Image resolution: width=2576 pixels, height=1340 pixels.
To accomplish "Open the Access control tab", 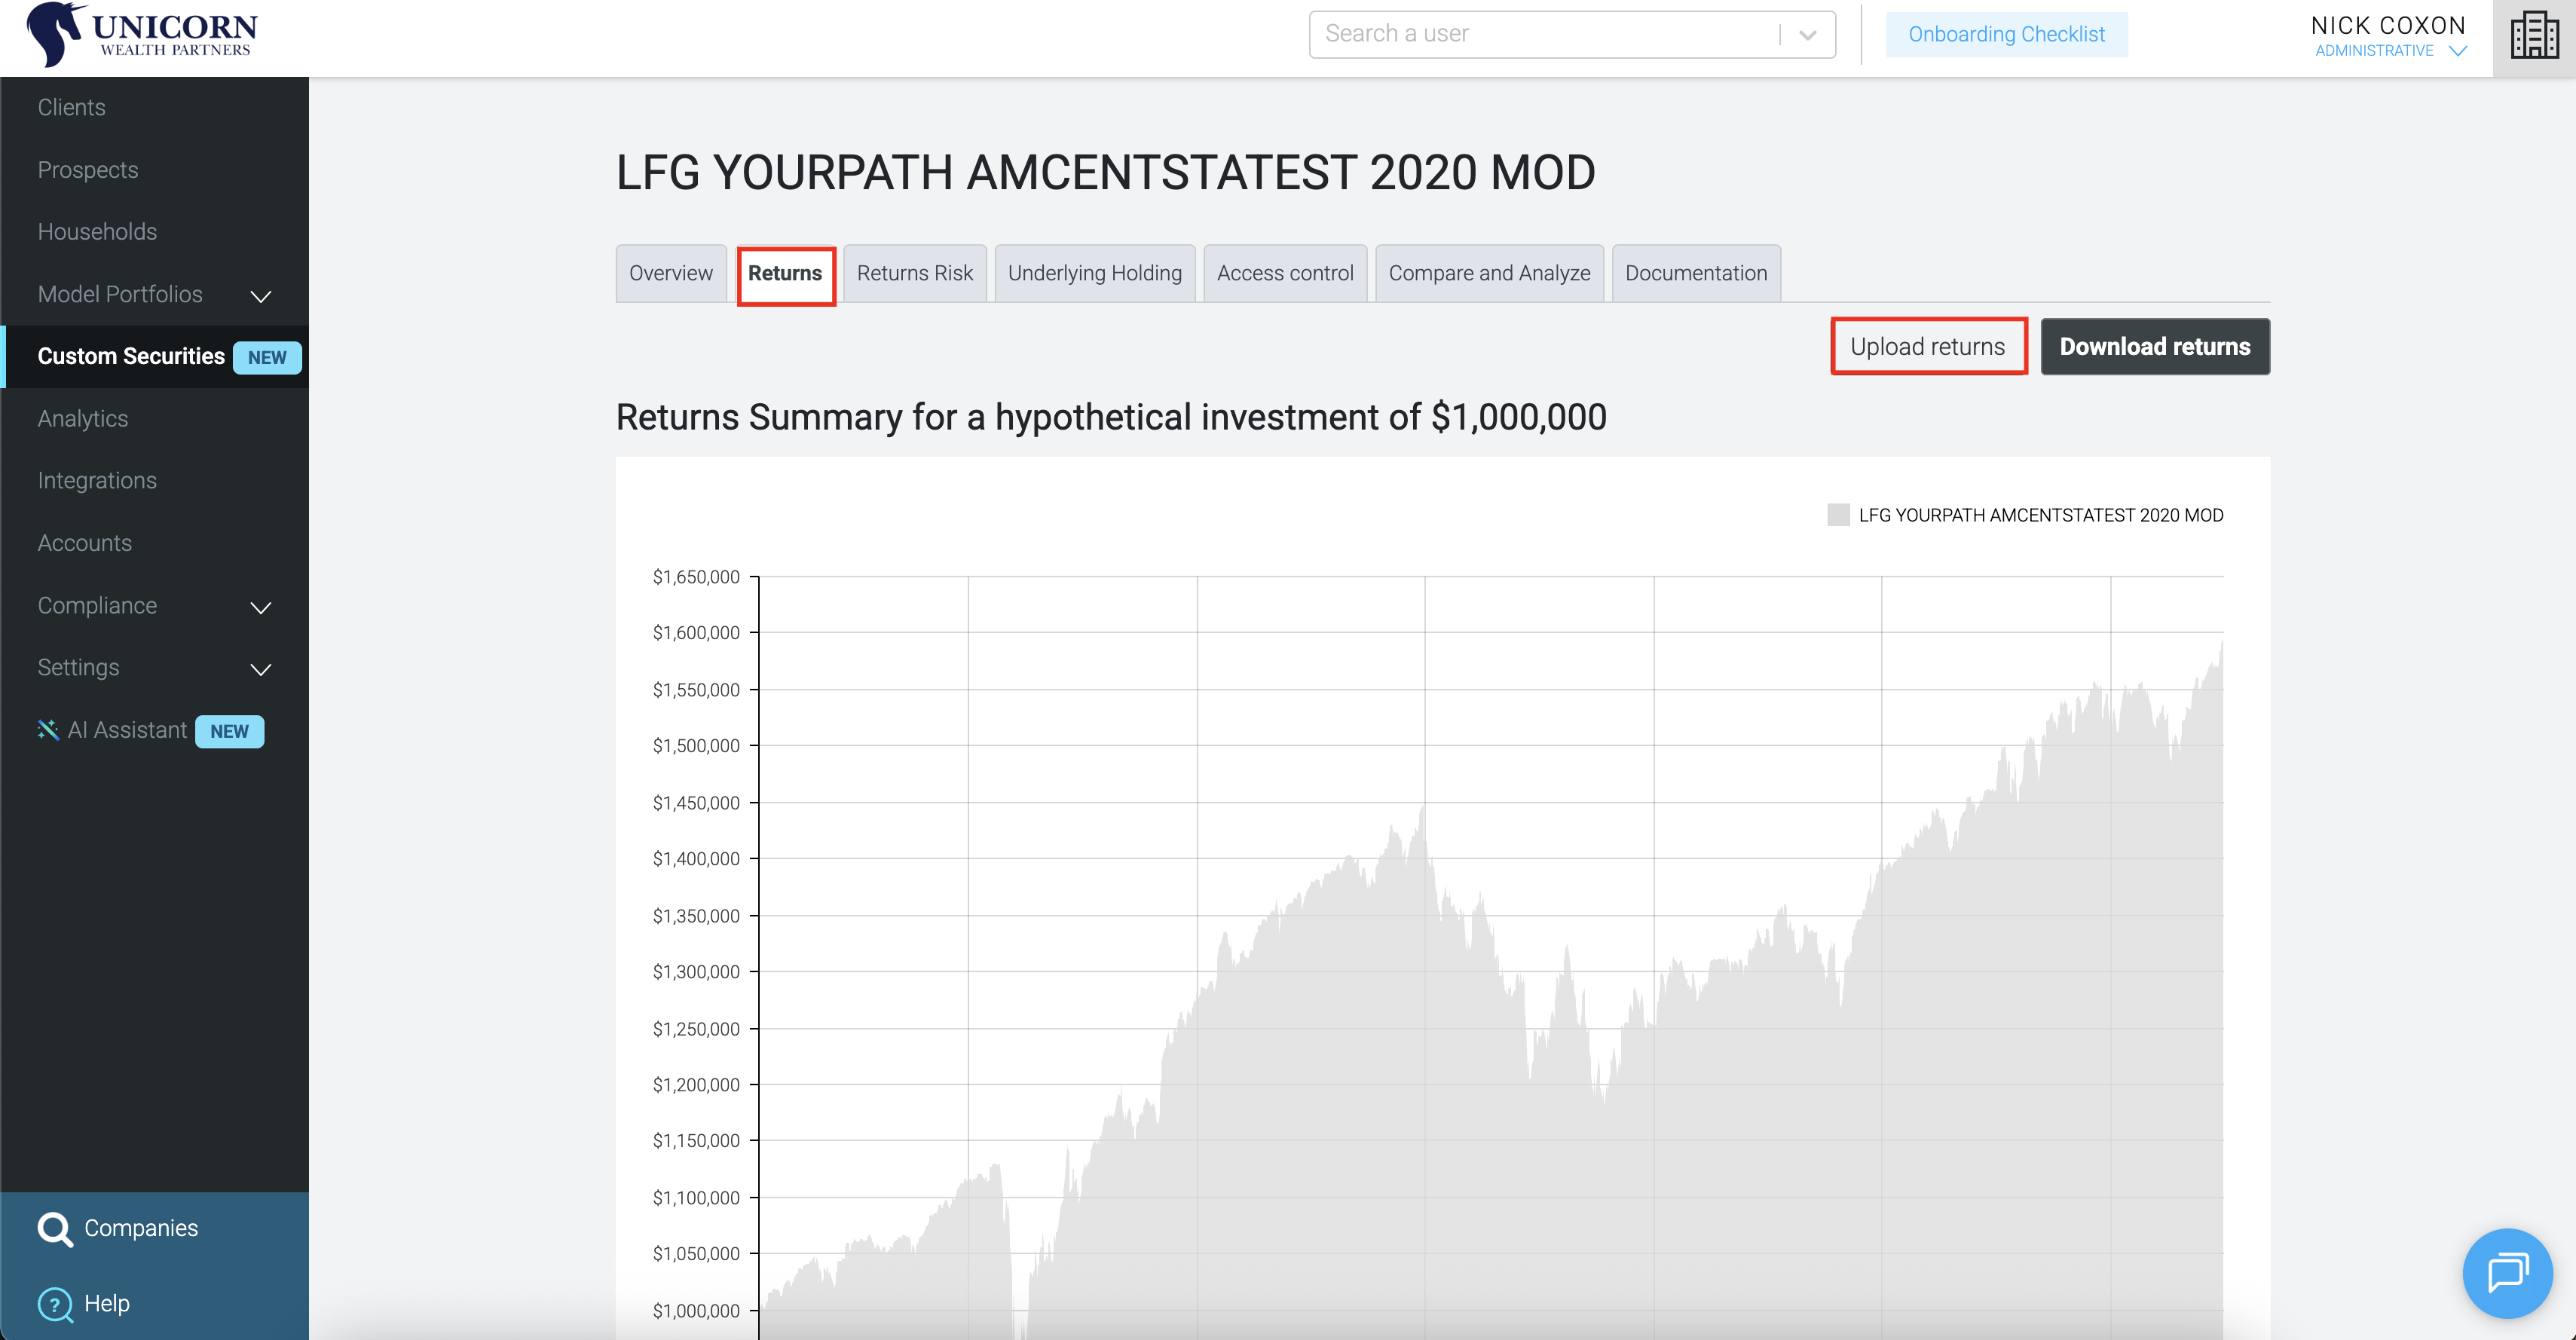I will tap(1285, 273).
